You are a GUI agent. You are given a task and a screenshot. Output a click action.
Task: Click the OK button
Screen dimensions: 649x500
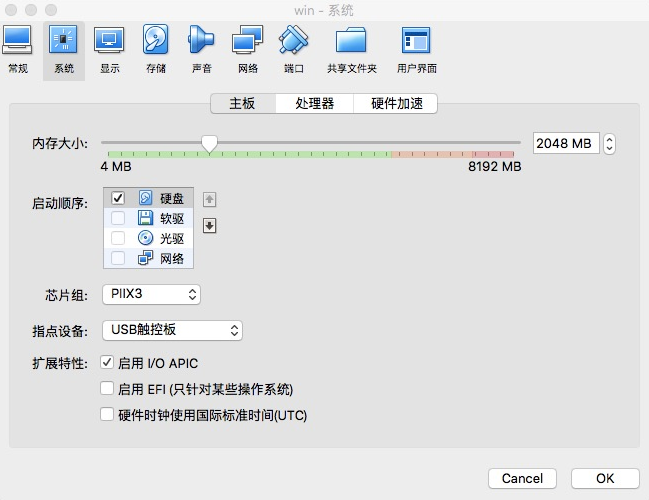(605, 478)
